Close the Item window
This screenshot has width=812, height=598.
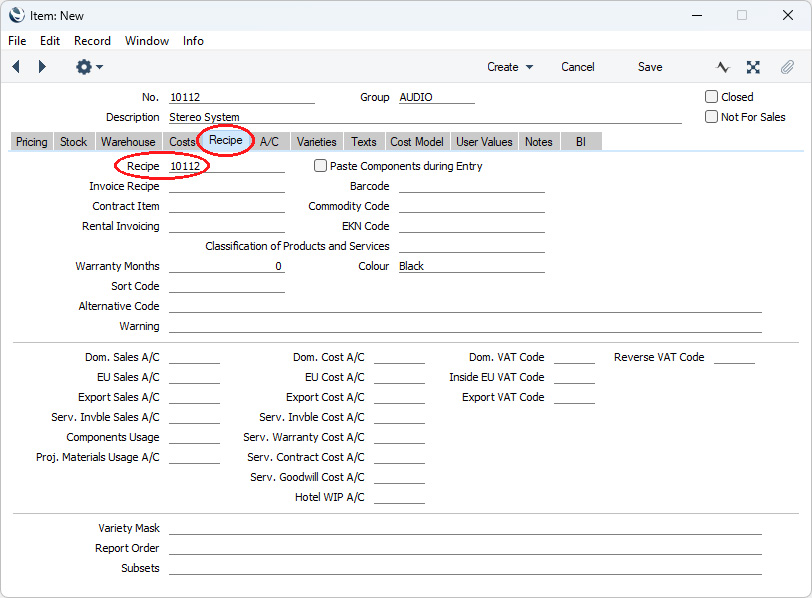coord(788,15)
